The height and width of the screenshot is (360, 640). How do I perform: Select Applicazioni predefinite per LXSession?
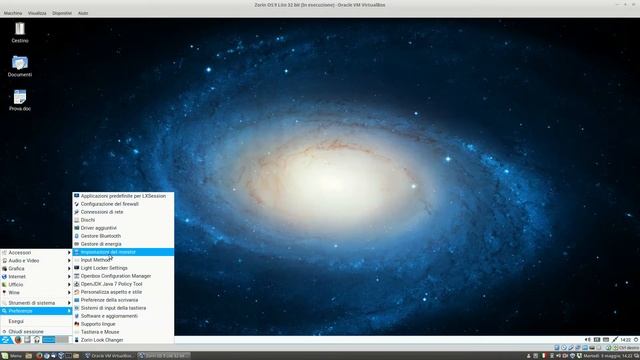tap(123, 196)
